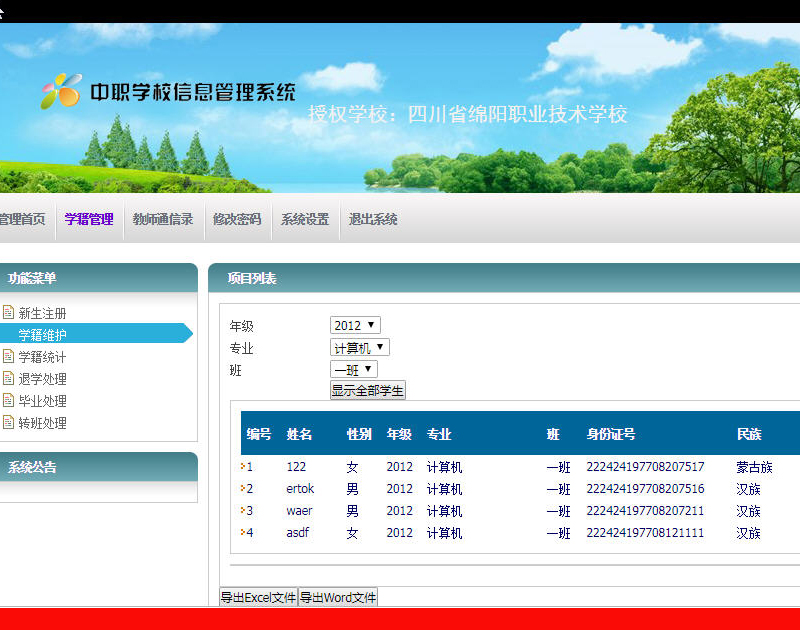Image resolution: width=800 pixels, height=630 pixels.
Task: Go to 教师通信录 navigation item
Action: click(163, 220)
